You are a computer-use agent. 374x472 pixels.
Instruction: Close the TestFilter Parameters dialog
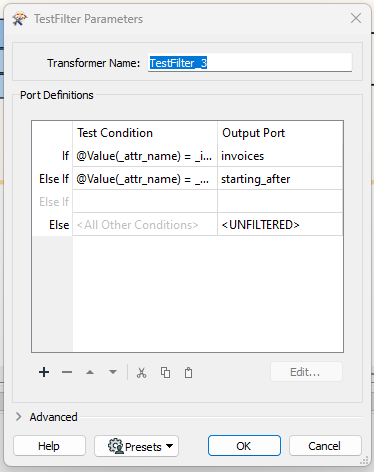pyautogui.click(x=356, y=18)
